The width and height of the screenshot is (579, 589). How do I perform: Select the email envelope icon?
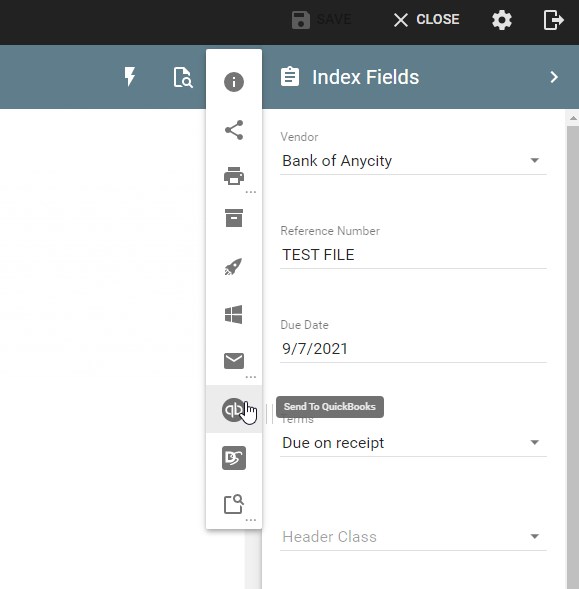(x=234, y=361)
